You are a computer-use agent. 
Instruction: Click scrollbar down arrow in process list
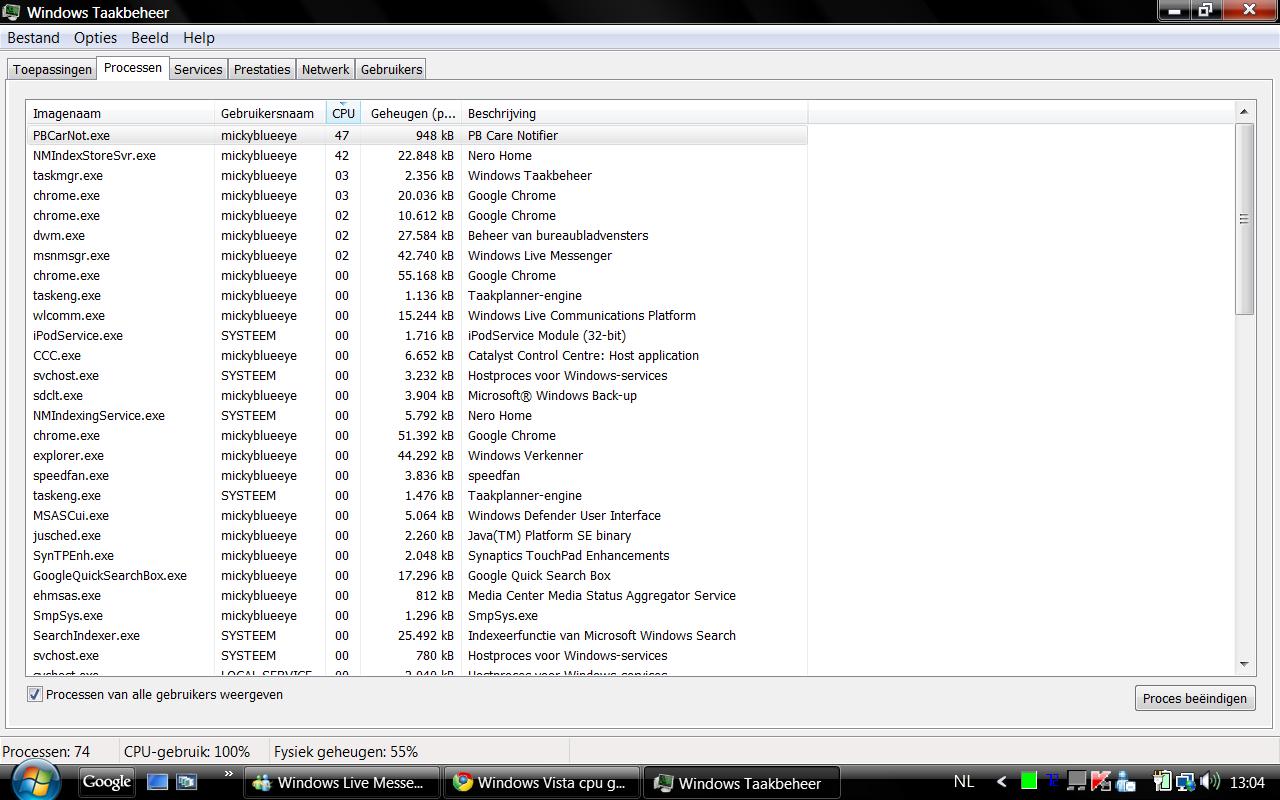point(1244,664)
